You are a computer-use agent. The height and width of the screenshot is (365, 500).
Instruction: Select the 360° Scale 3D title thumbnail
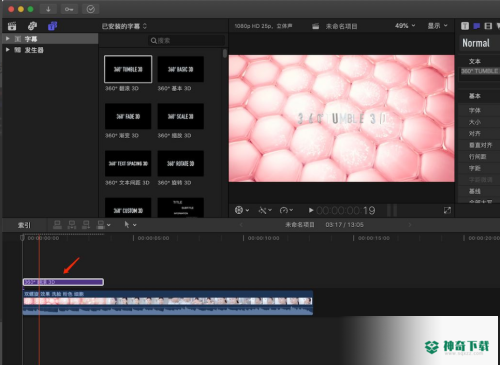180,116
